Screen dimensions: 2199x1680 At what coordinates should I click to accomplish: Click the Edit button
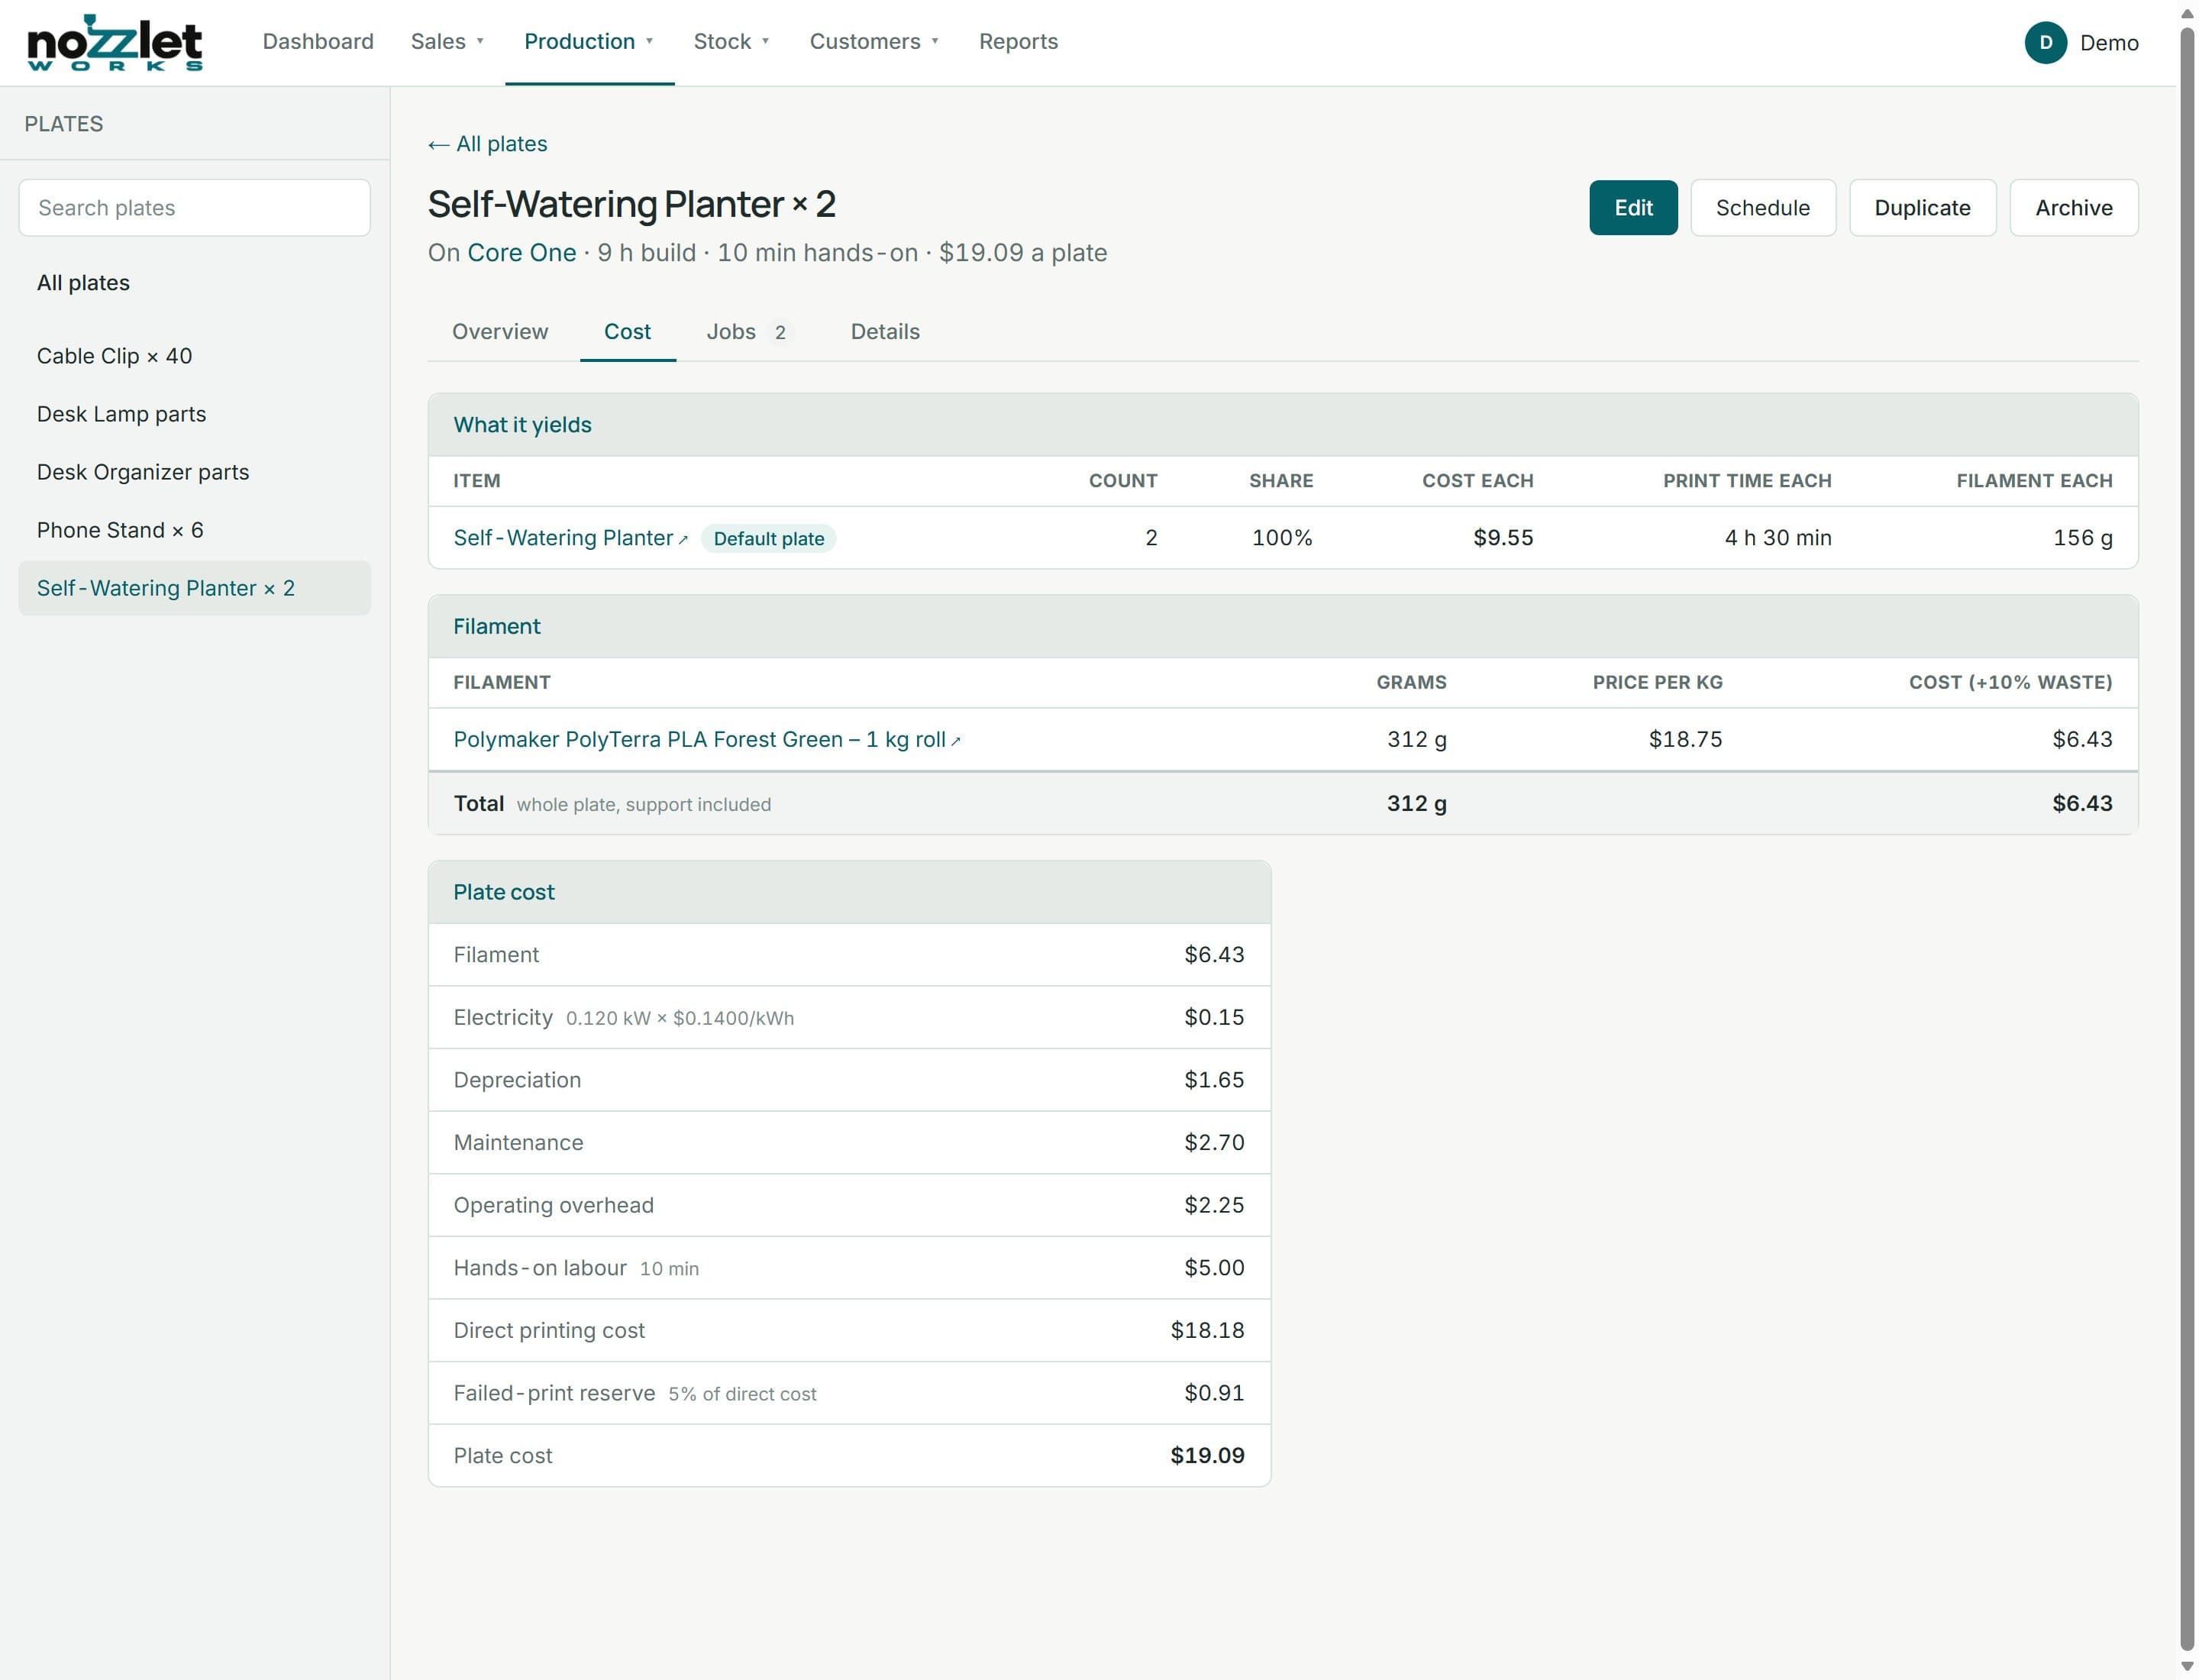coord(1633,208)
